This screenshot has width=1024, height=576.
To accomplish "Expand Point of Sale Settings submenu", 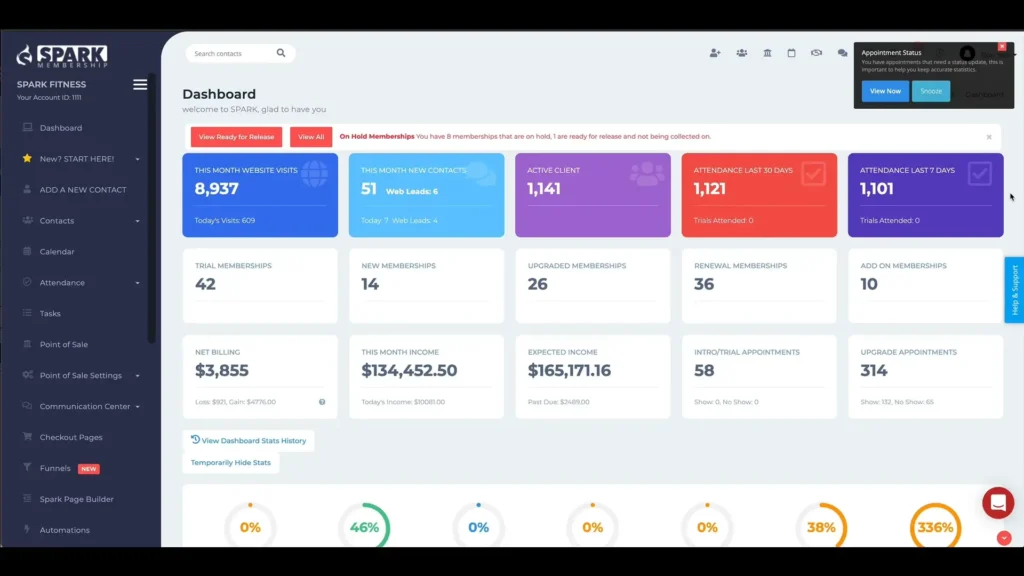I will [137, 376].
